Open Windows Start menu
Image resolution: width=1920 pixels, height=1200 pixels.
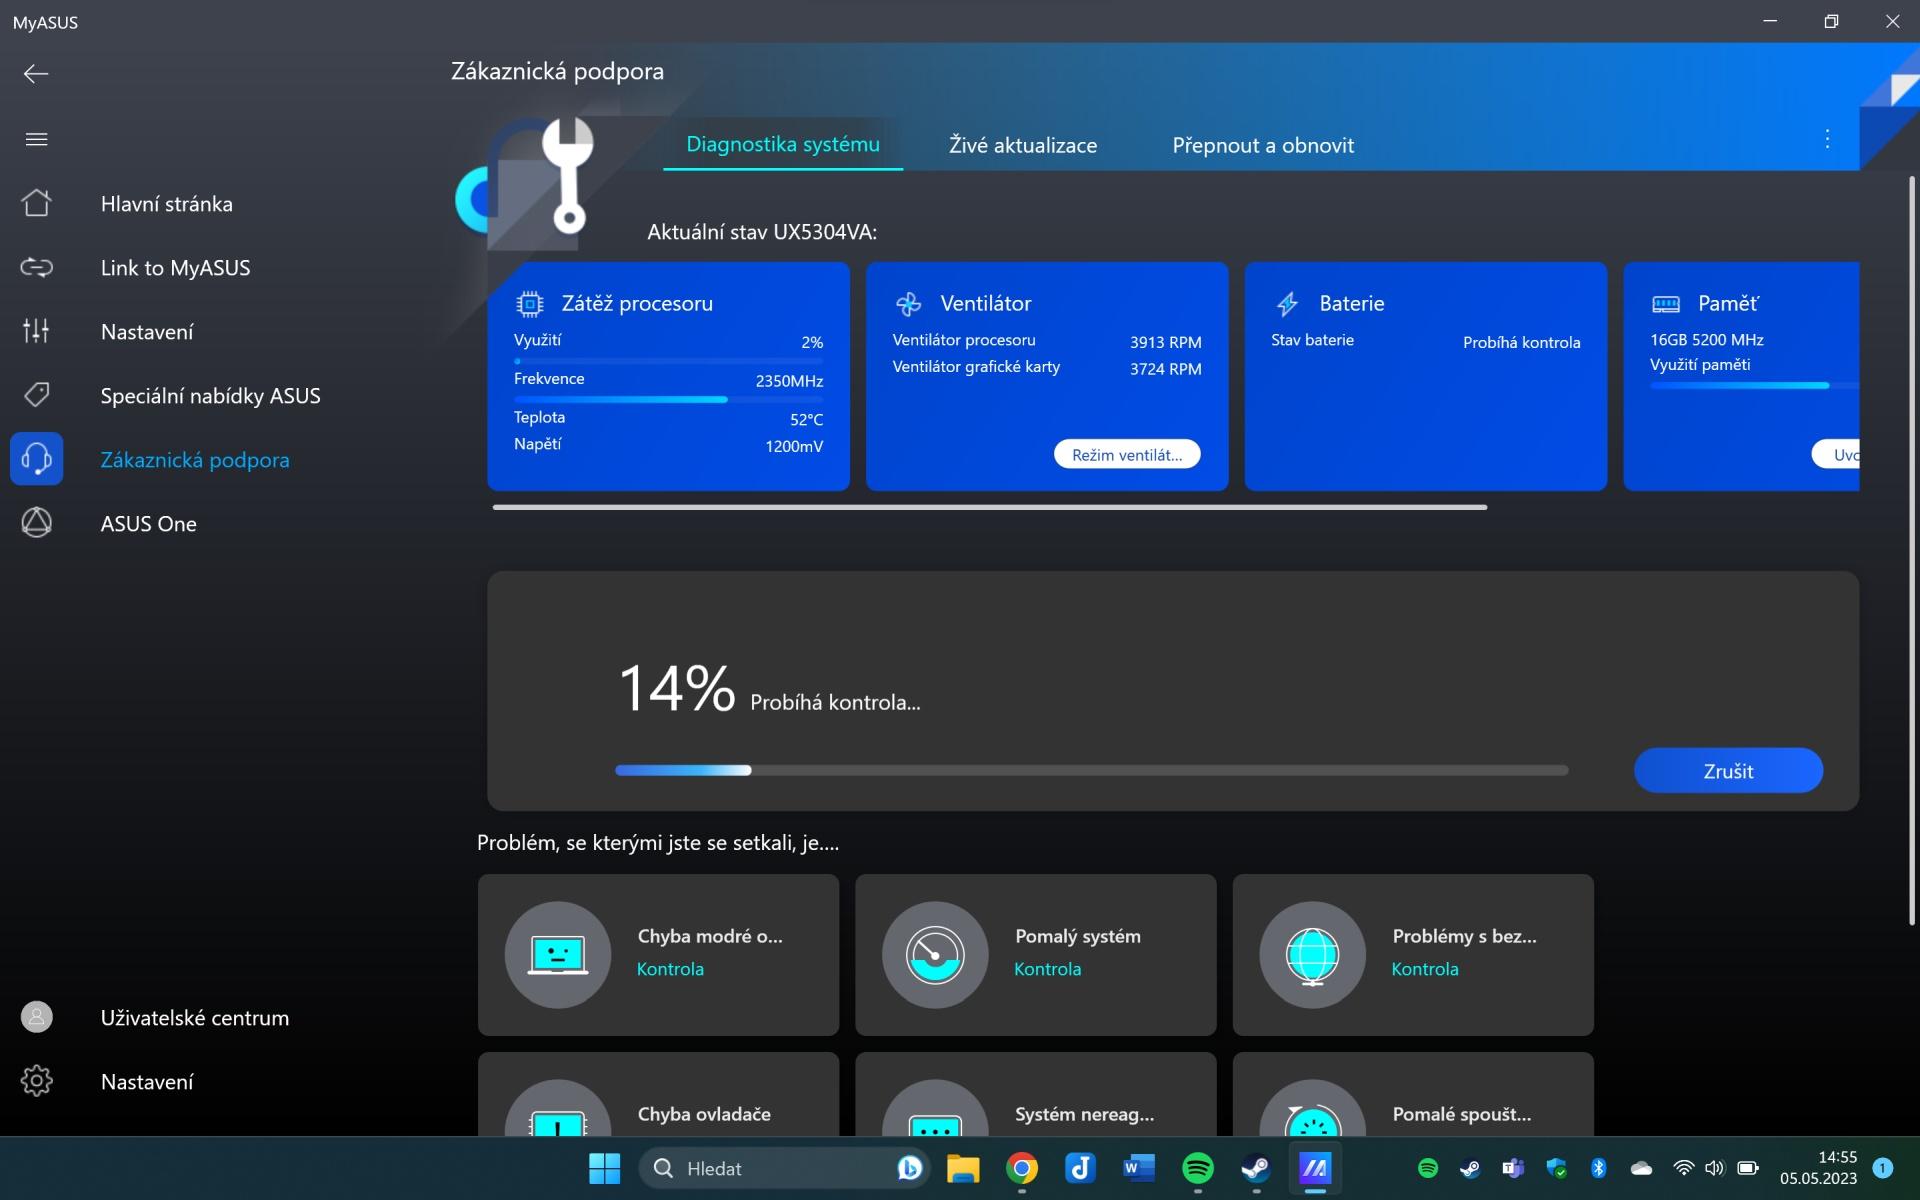click(x=604, y=1168)
